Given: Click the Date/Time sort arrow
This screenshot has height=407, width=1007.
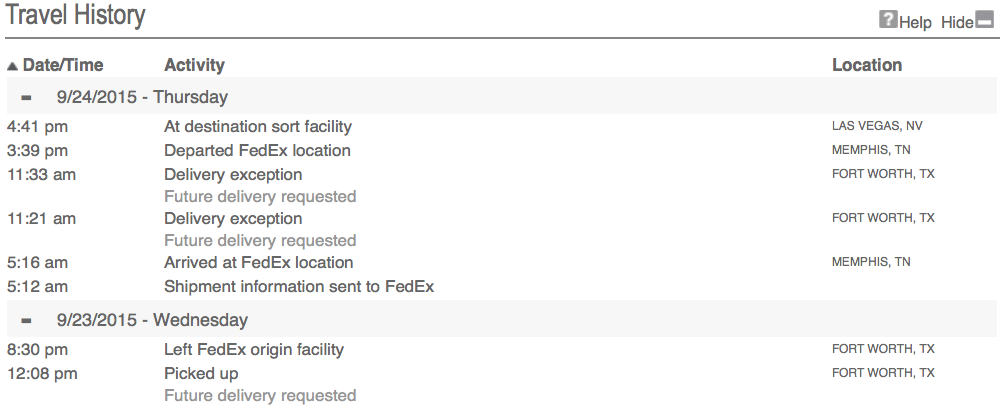Looking at the screenshot, I should 12,65.
